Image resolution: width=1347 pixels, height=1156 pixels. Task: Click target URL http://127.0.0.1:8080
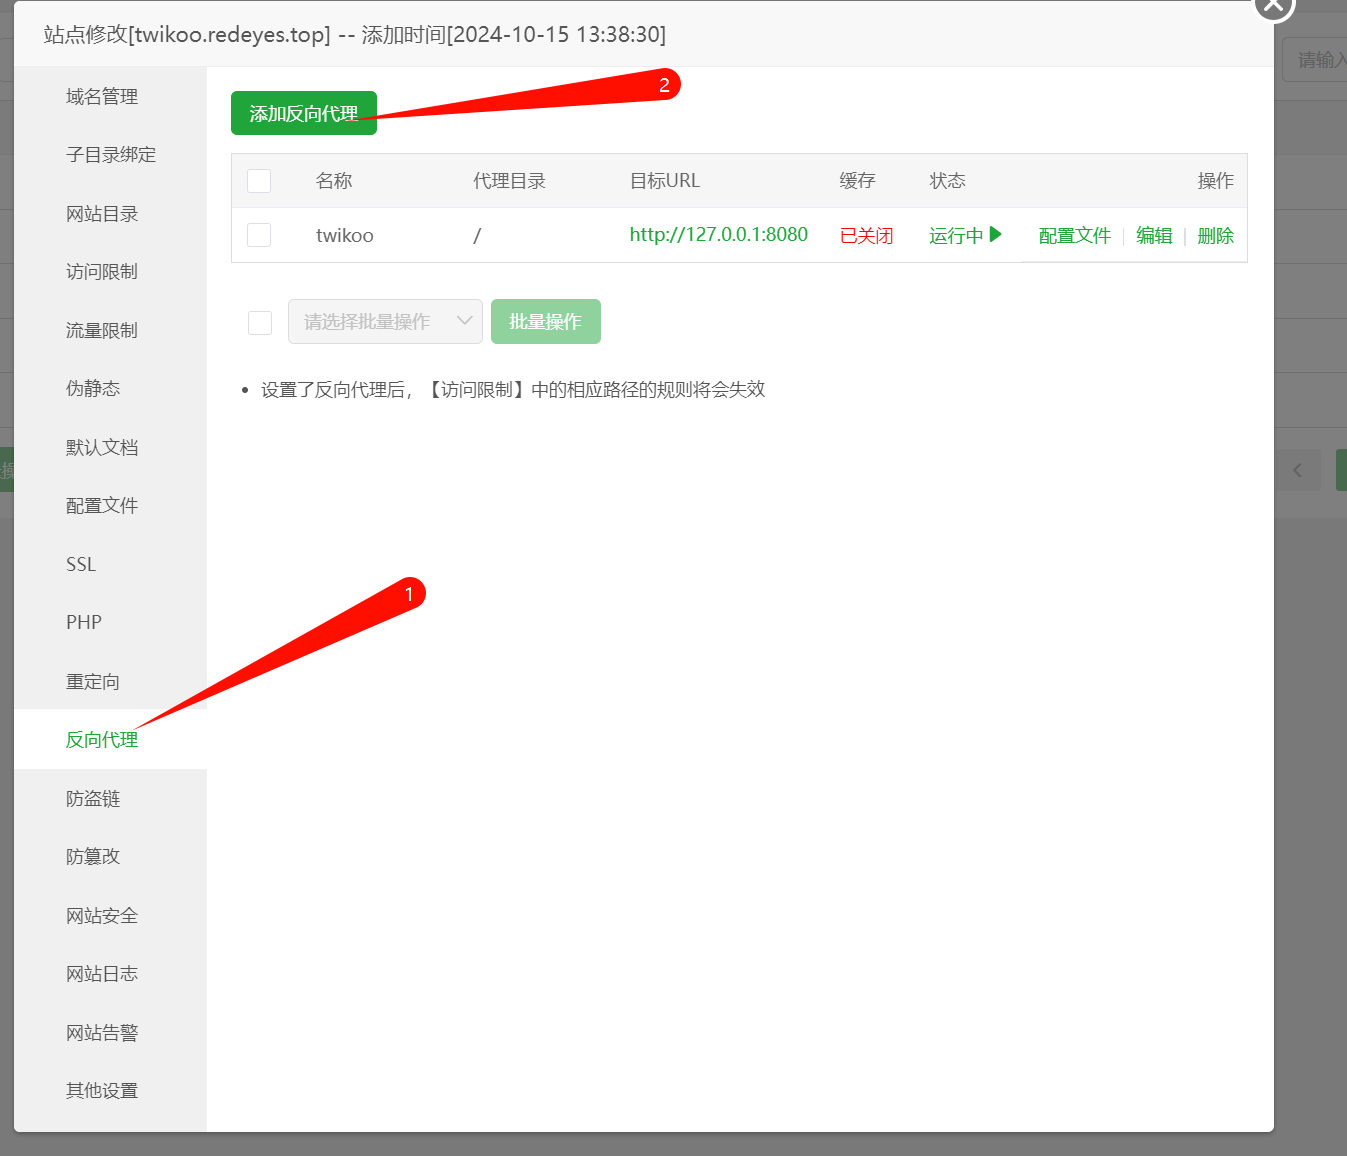(x=718, y=235)
